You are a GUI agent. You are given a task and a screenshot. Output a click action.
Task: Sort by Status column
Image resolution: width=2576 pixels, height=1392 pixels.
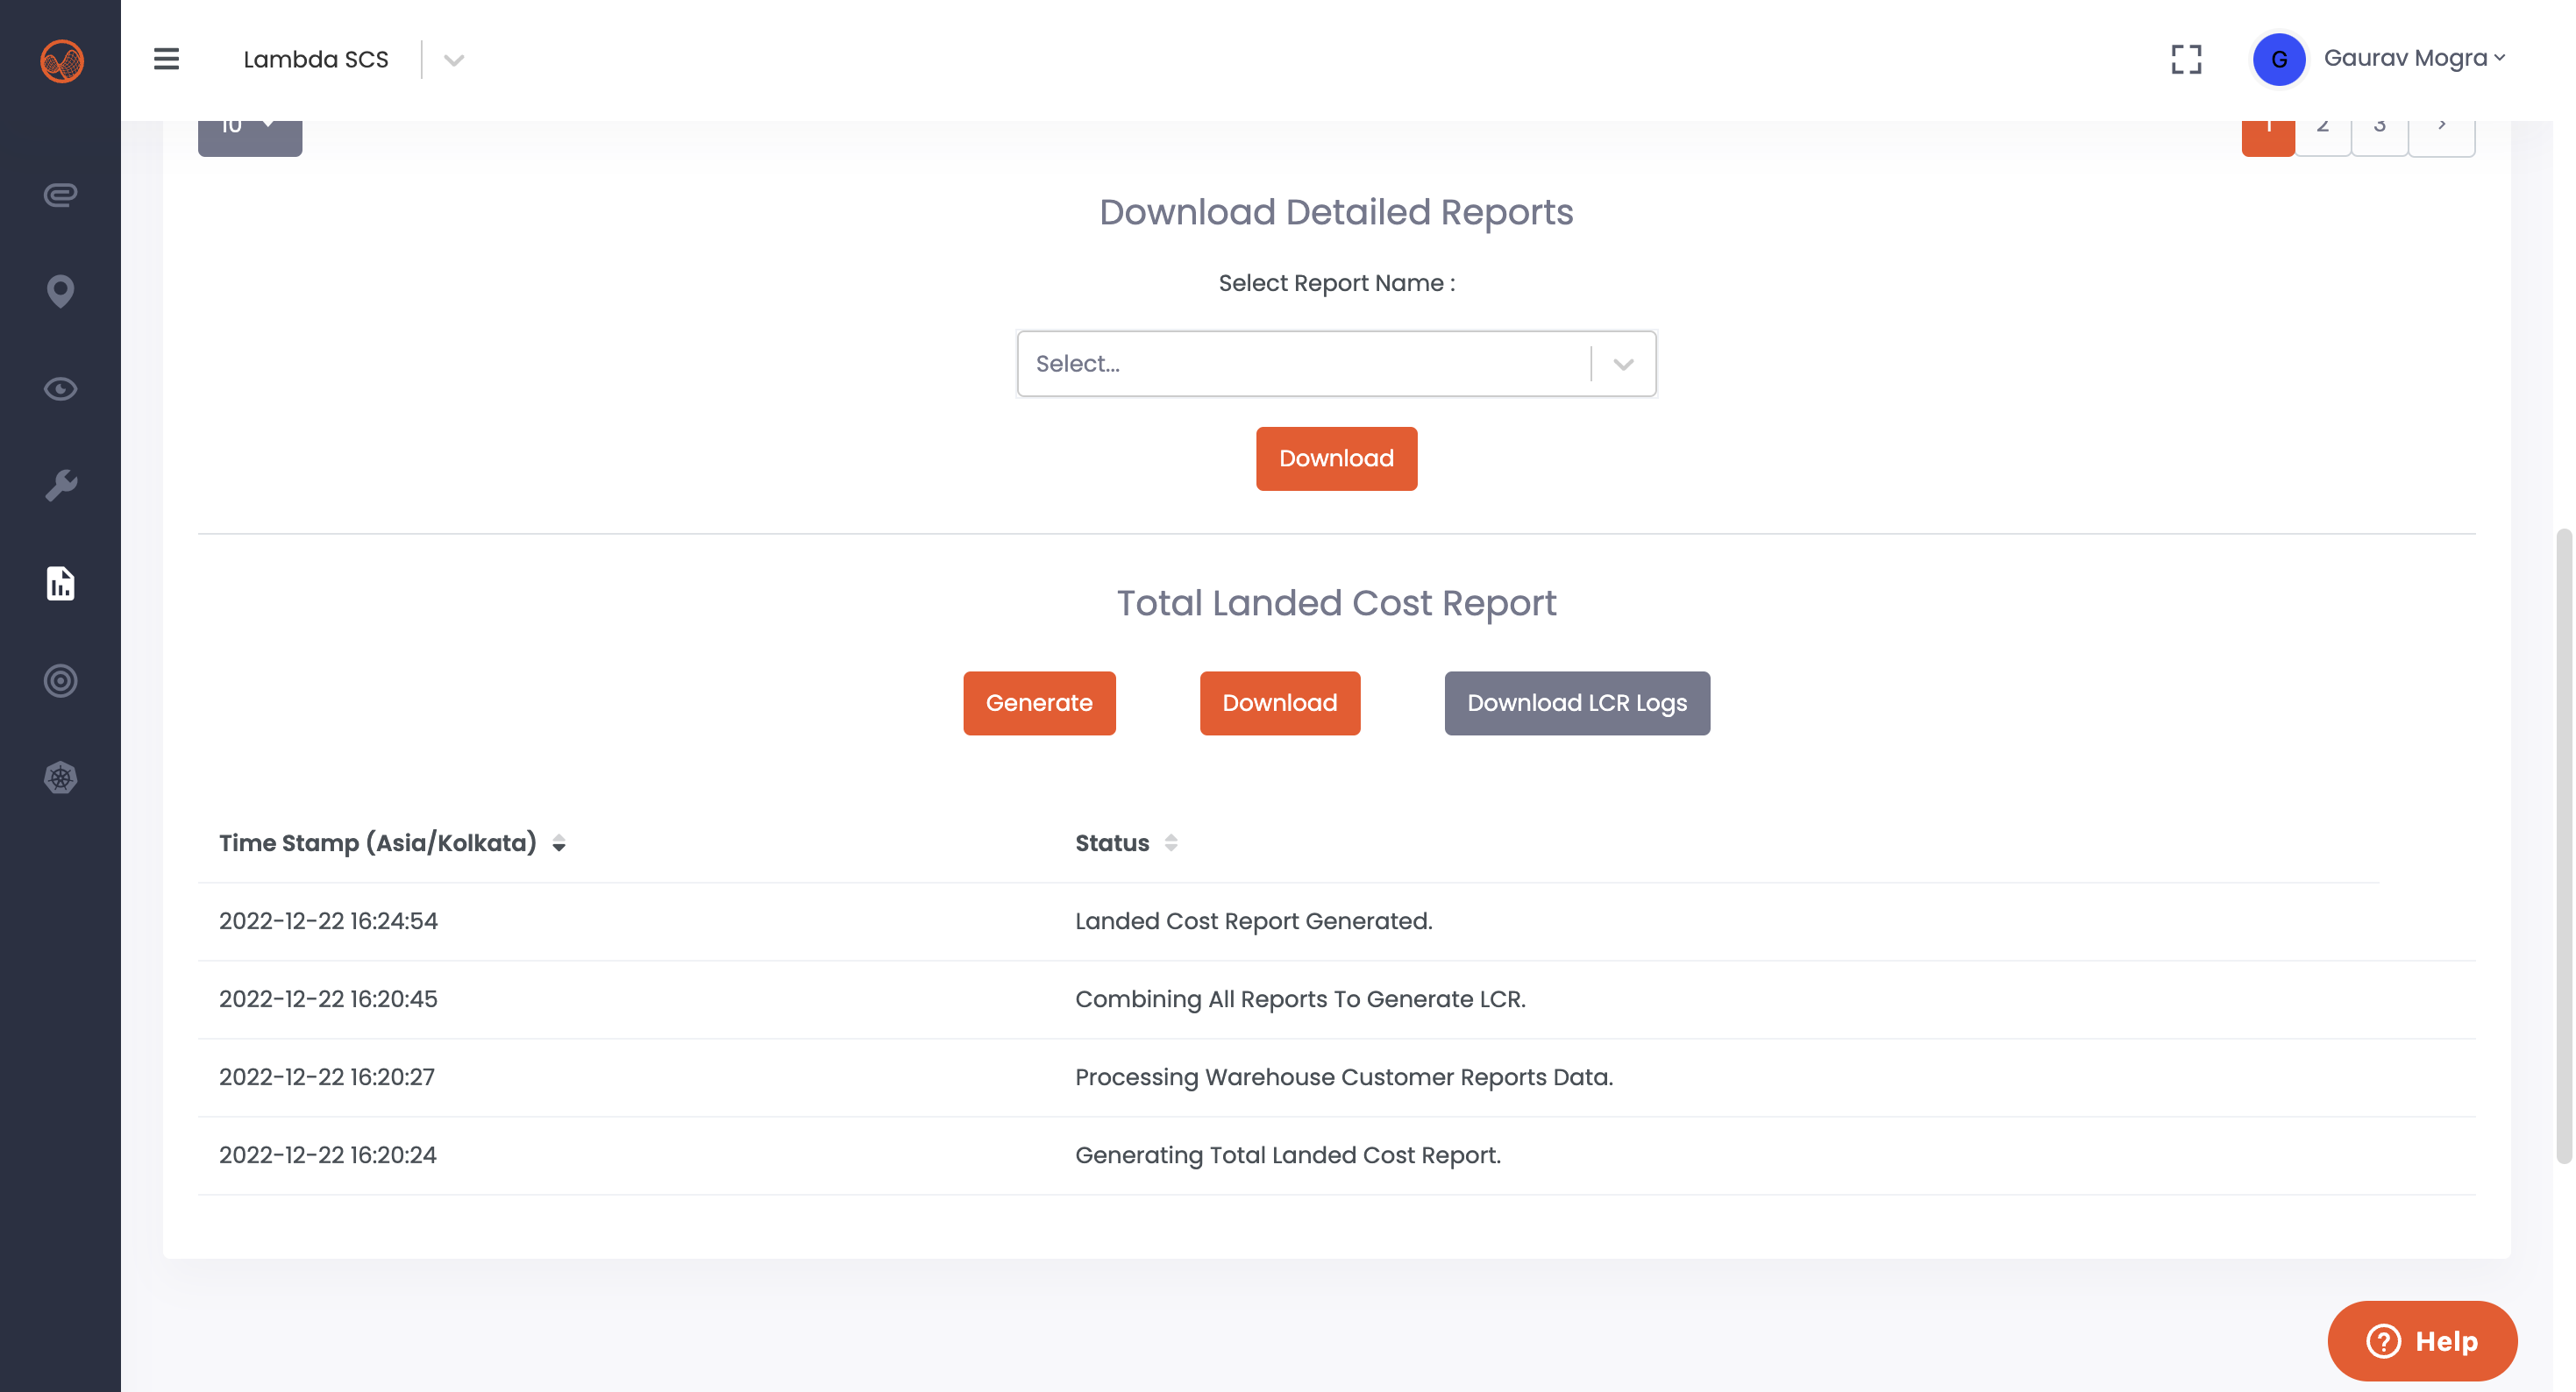pyautogui.click(x=1170, y=843)
